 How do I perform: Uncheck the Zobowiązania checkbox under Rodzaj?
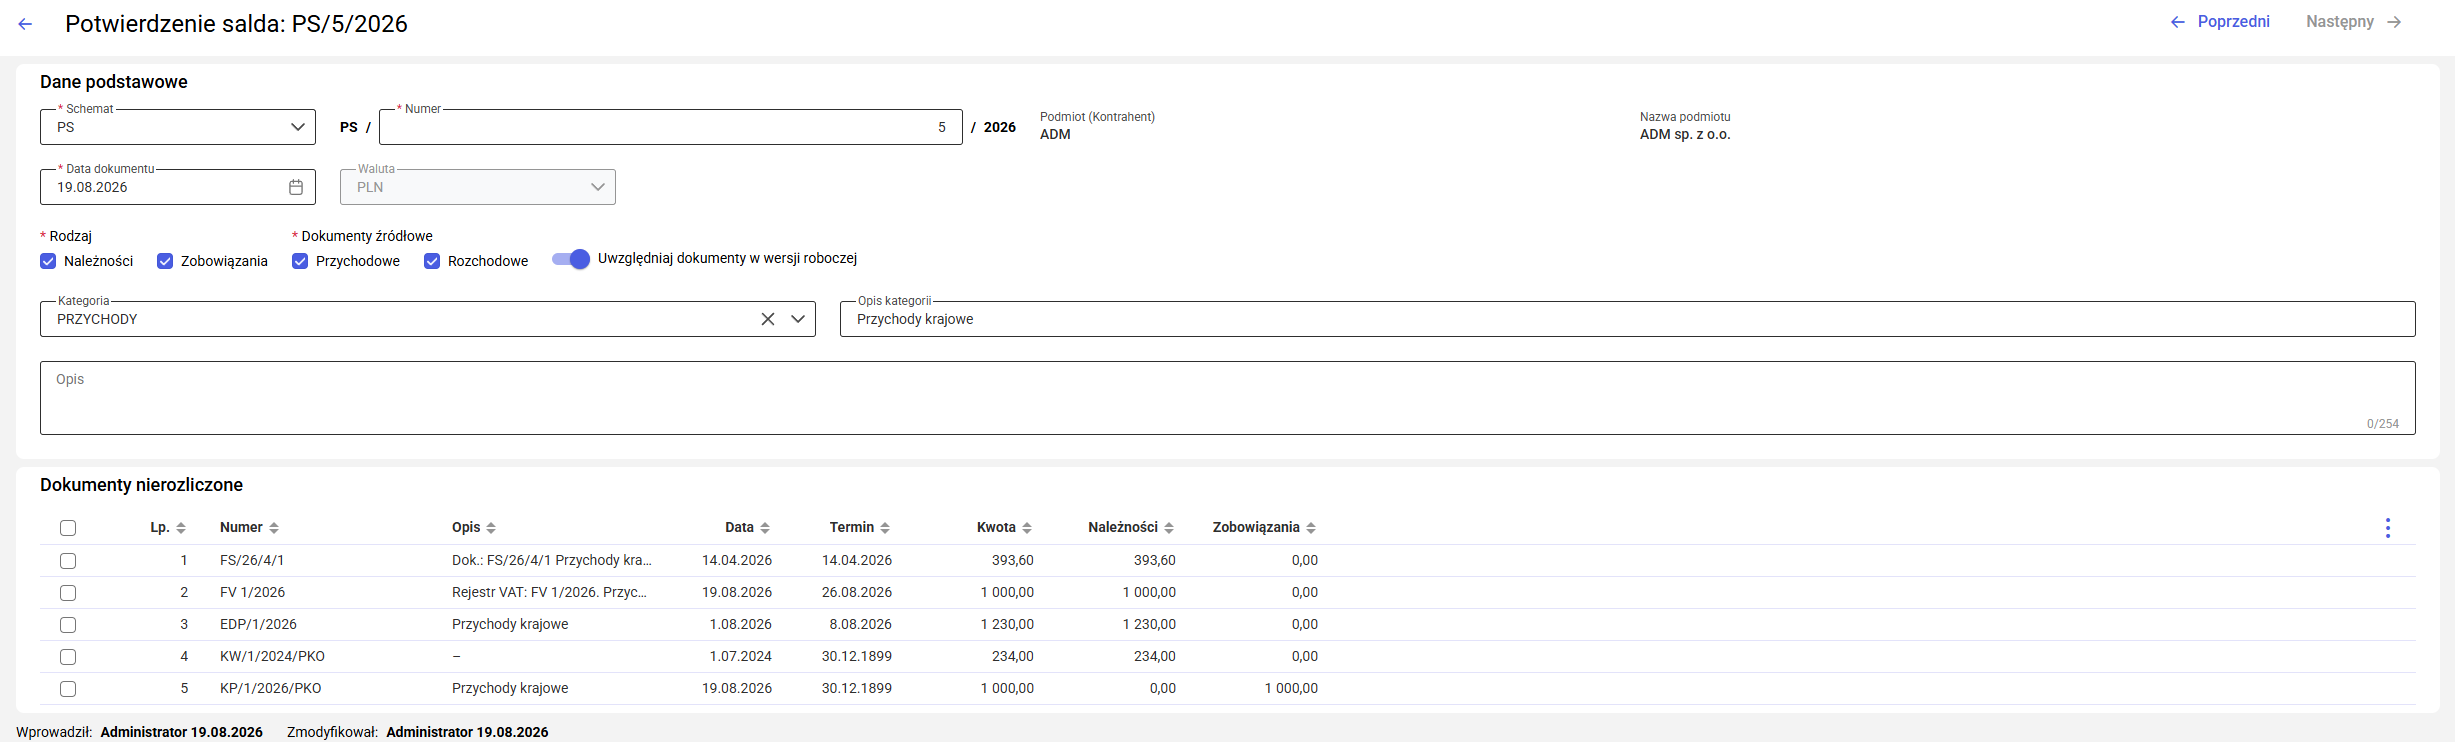[x=165, y=261]
